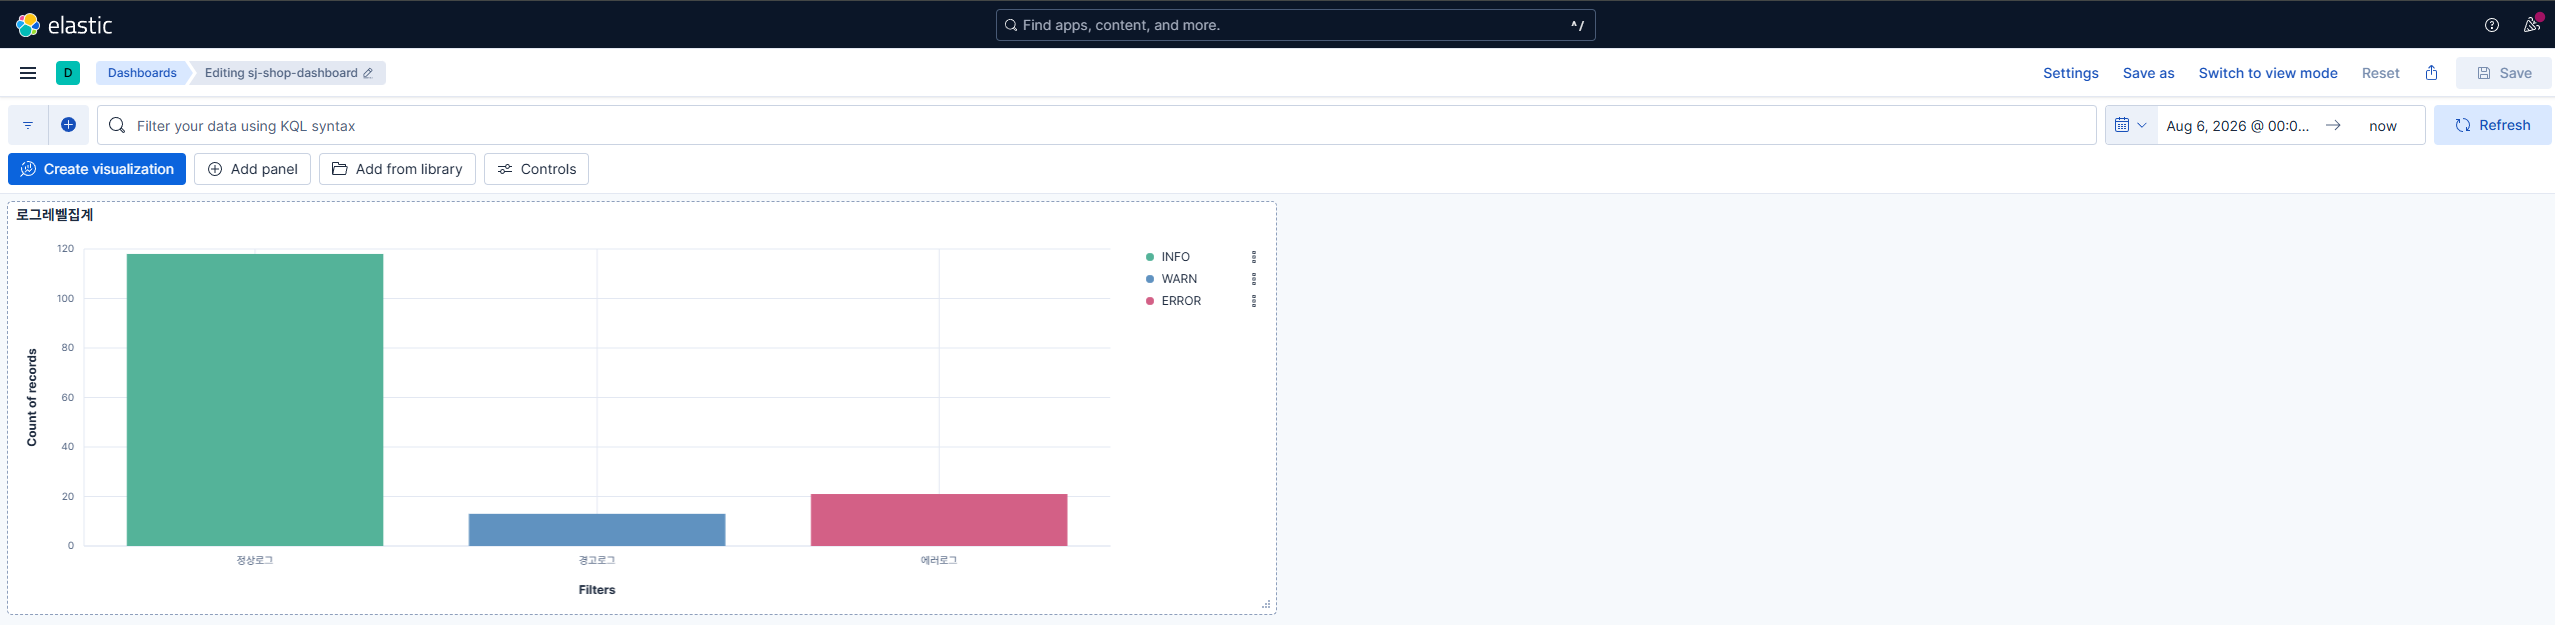2555x625 pixels.
Task: Focus the Find apps search bar
Action: (x=1295, y=25)
